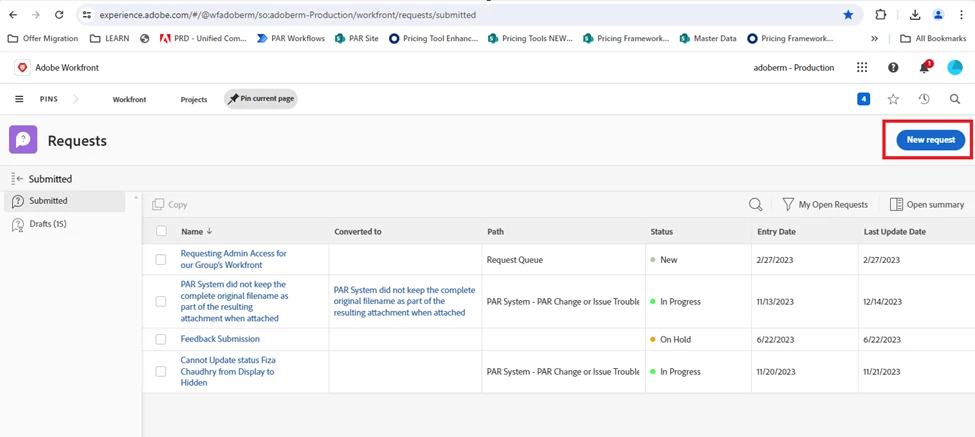Open Feedback Submission request link
Image resolution: width=975 pixels, height=437 pixels.
coord(220,339)
